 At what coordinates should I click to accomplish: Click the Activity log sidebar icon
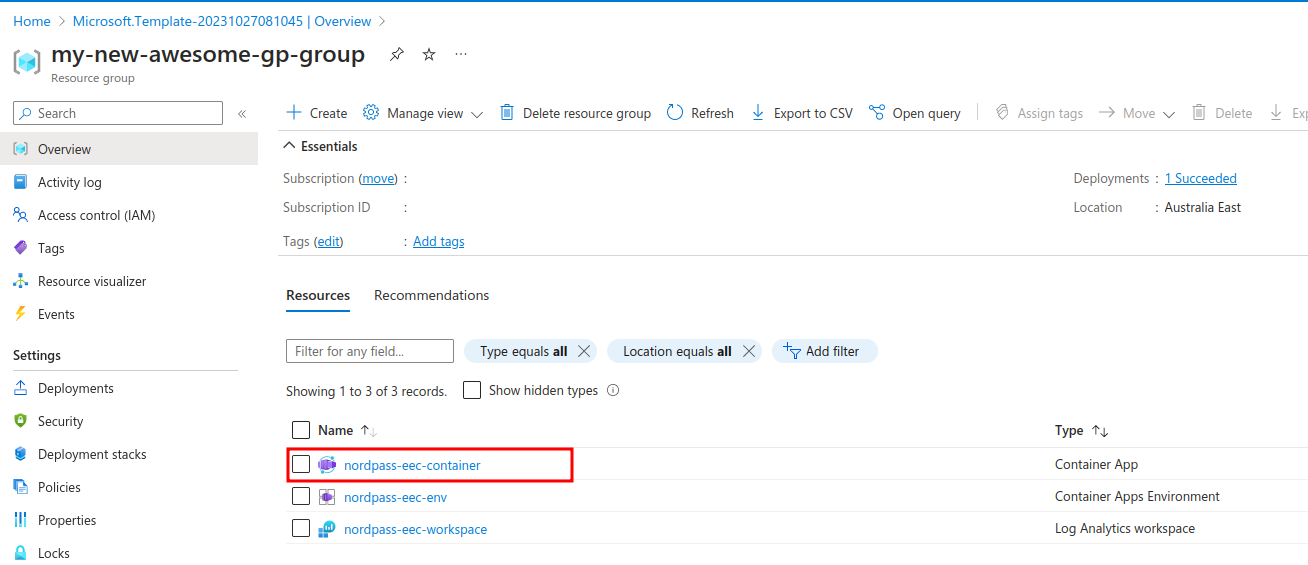[20, 182]
